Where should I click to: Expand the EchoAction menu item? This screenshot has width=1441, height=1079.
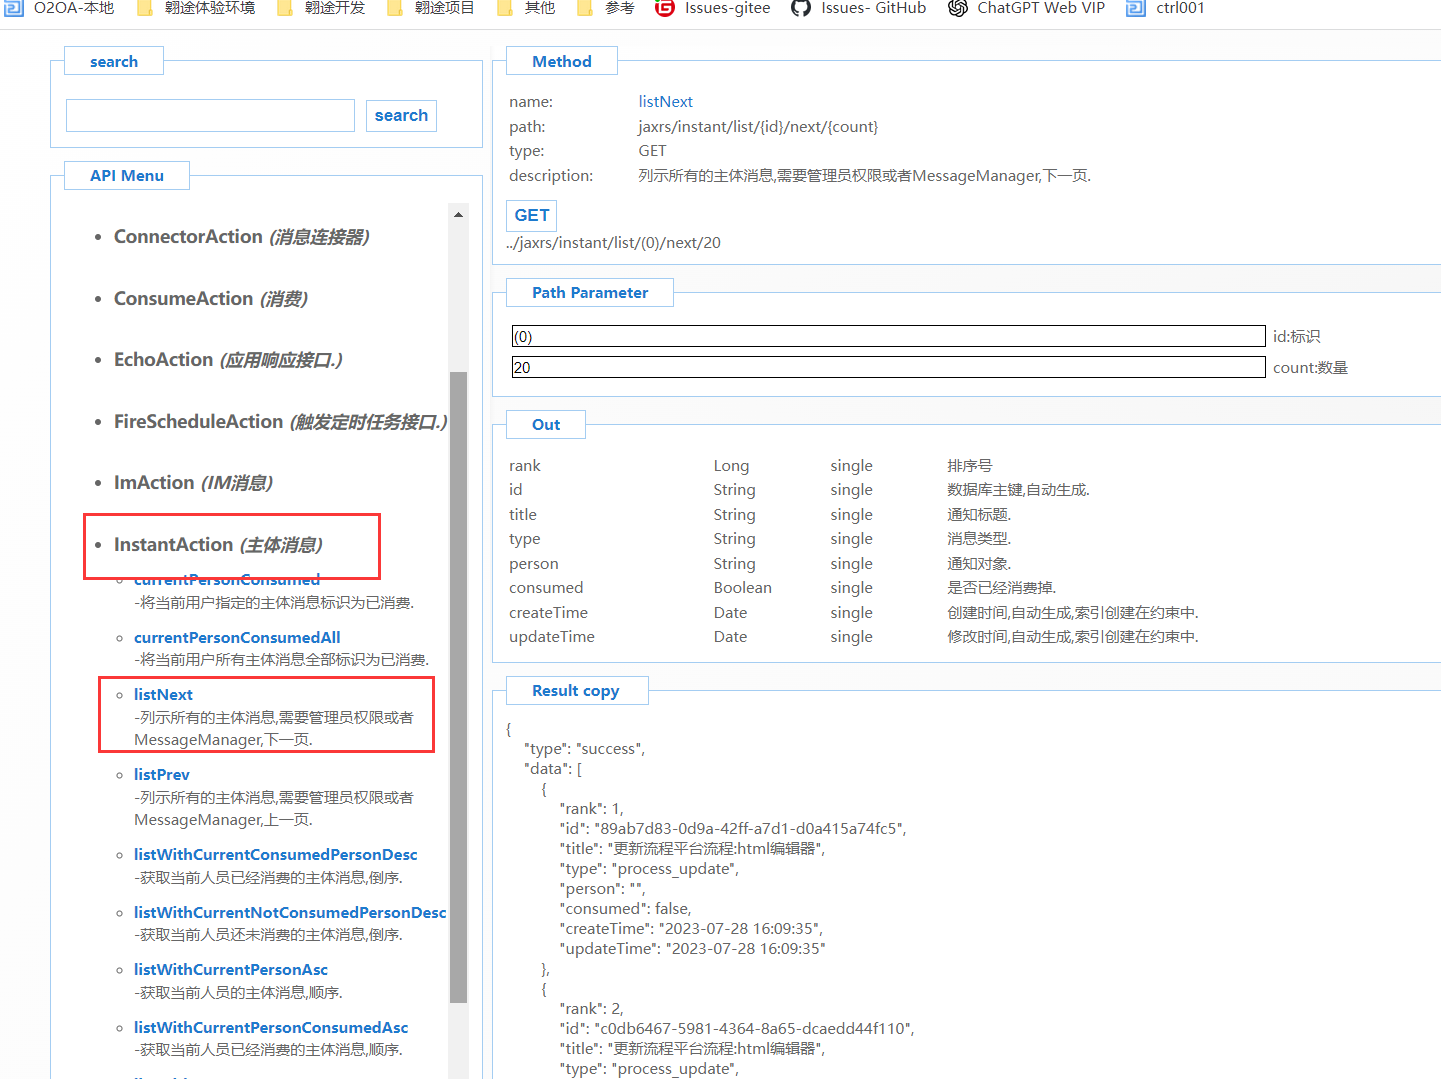tap(228, 360)
